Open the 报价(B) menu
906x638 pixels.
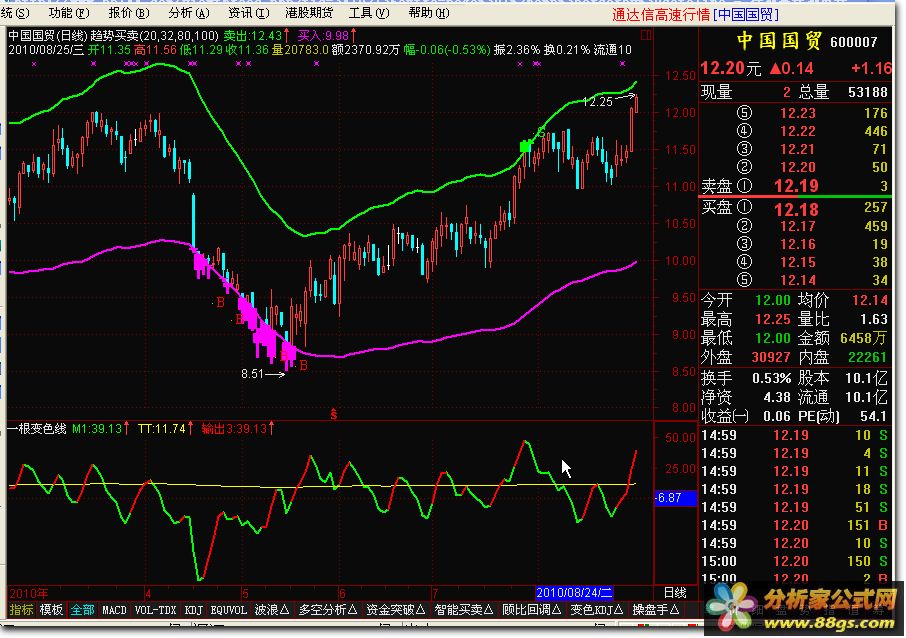point(129,13)
